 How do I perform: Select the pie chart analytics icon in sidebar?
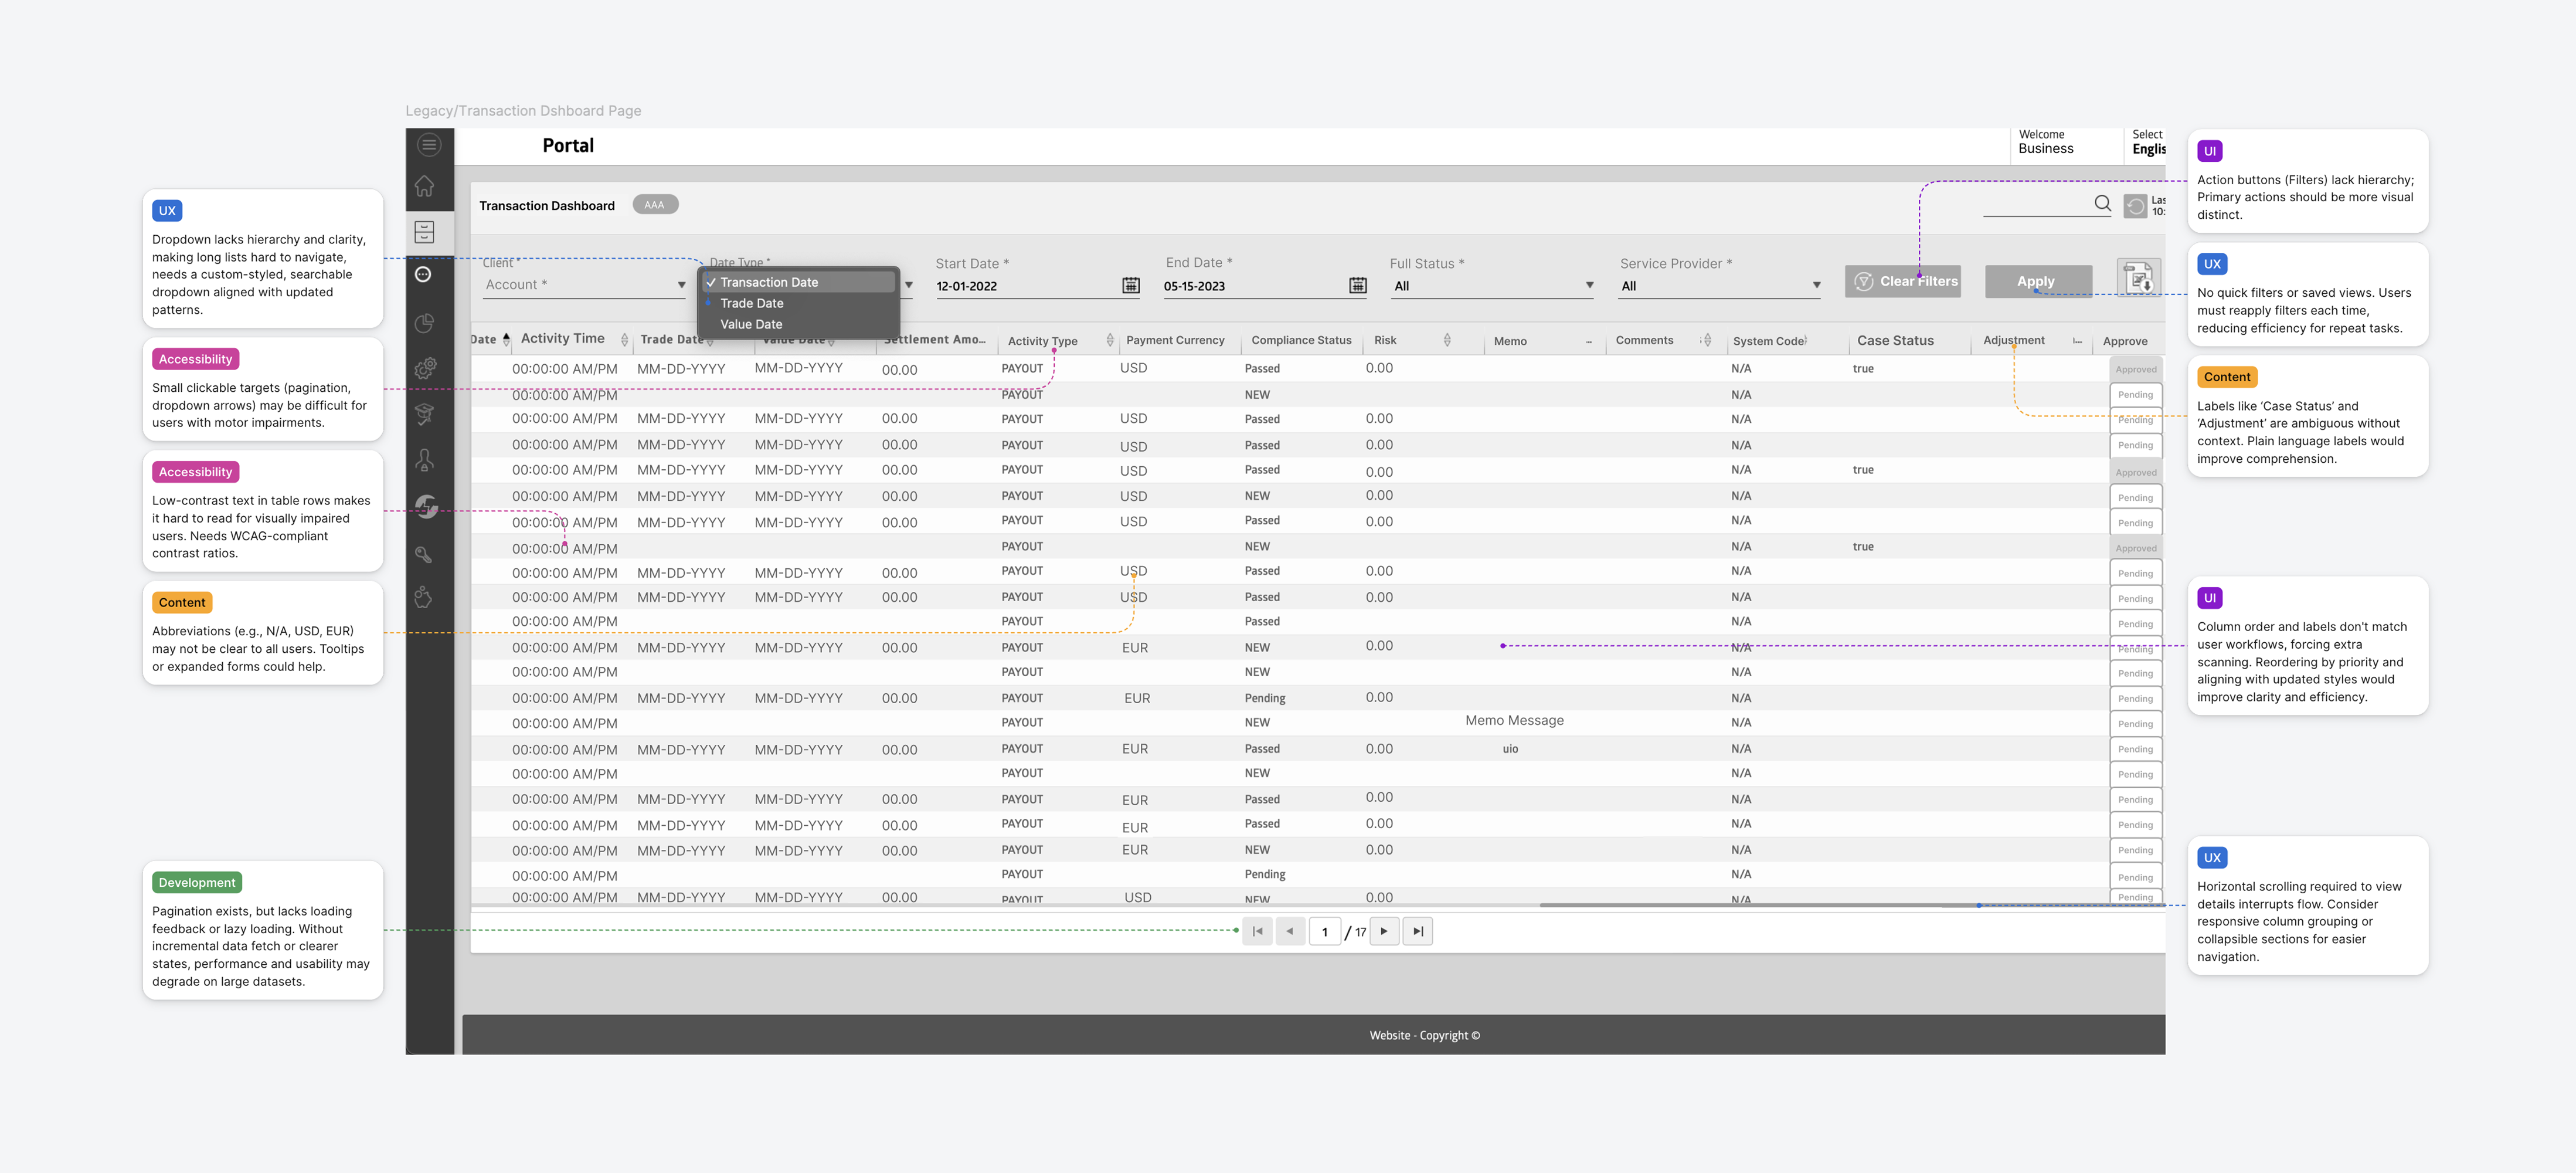pyautogui.click(x=425, y=323)
